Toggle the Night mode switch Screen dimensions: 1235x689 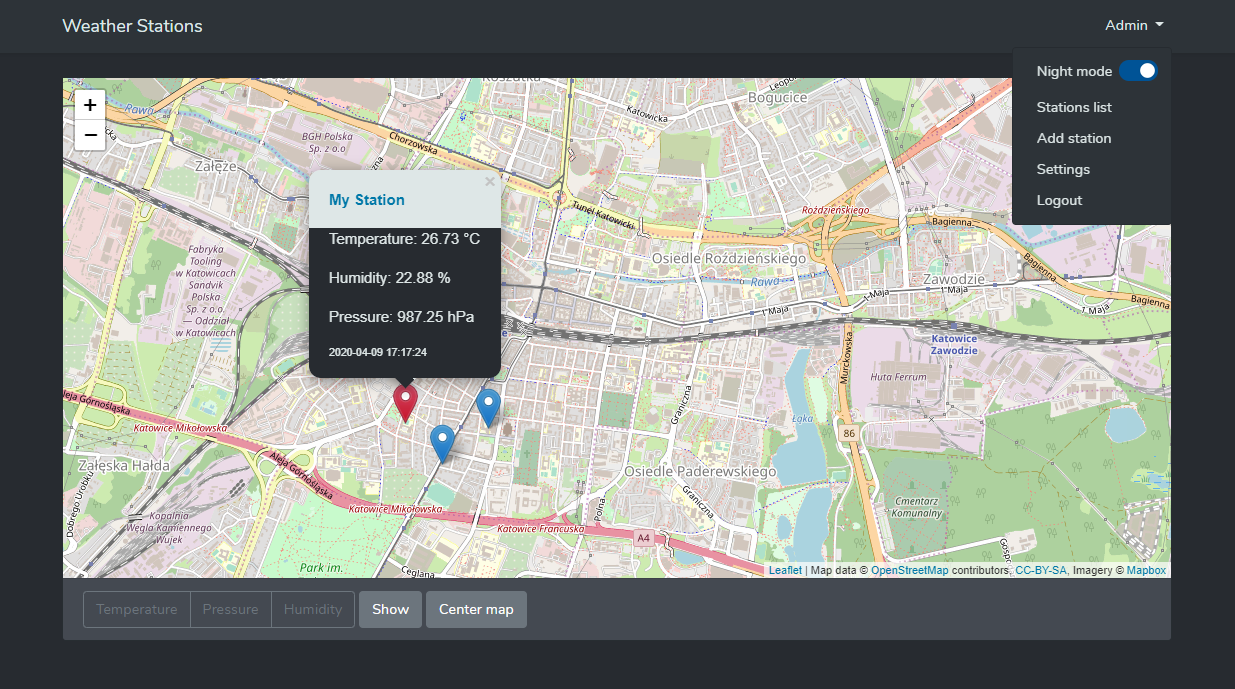1138,71
